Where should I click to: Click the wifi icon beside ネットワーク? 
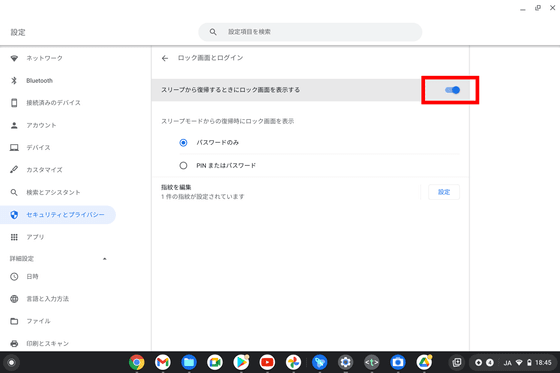(14, 58)
